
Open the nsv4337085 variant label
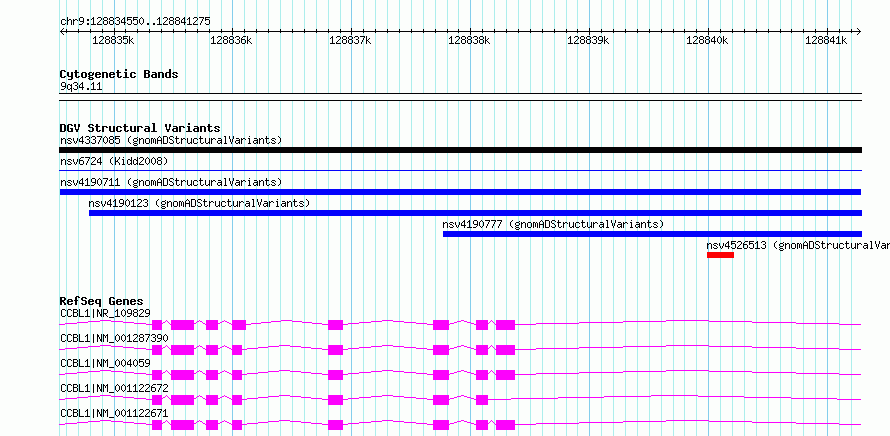[x=171, y=140]
